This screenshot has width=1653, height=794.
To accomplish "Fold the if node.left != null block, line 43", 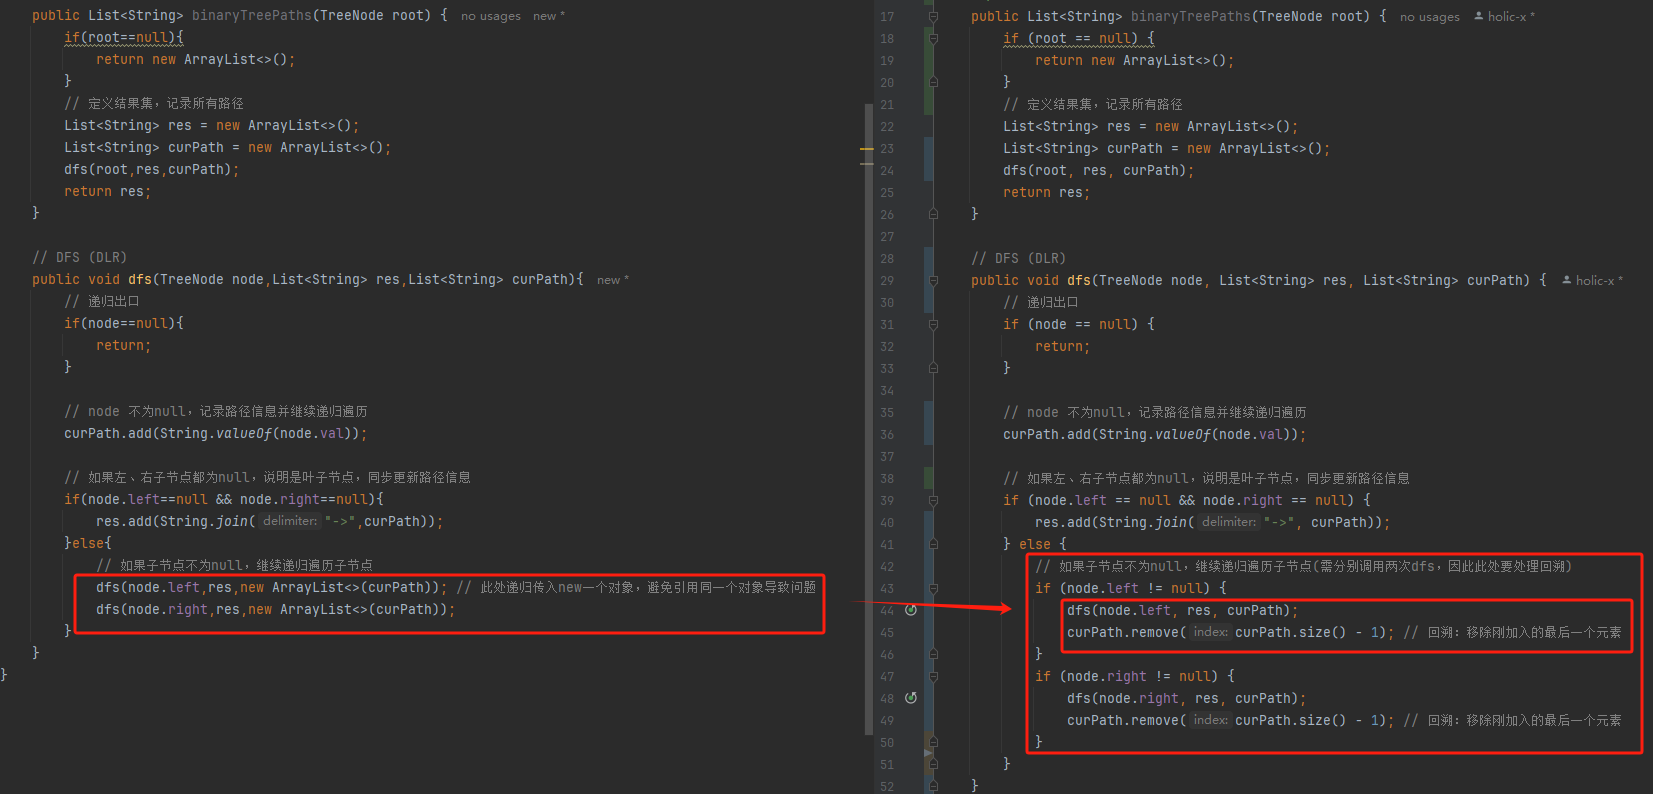I will click(933, 588).
